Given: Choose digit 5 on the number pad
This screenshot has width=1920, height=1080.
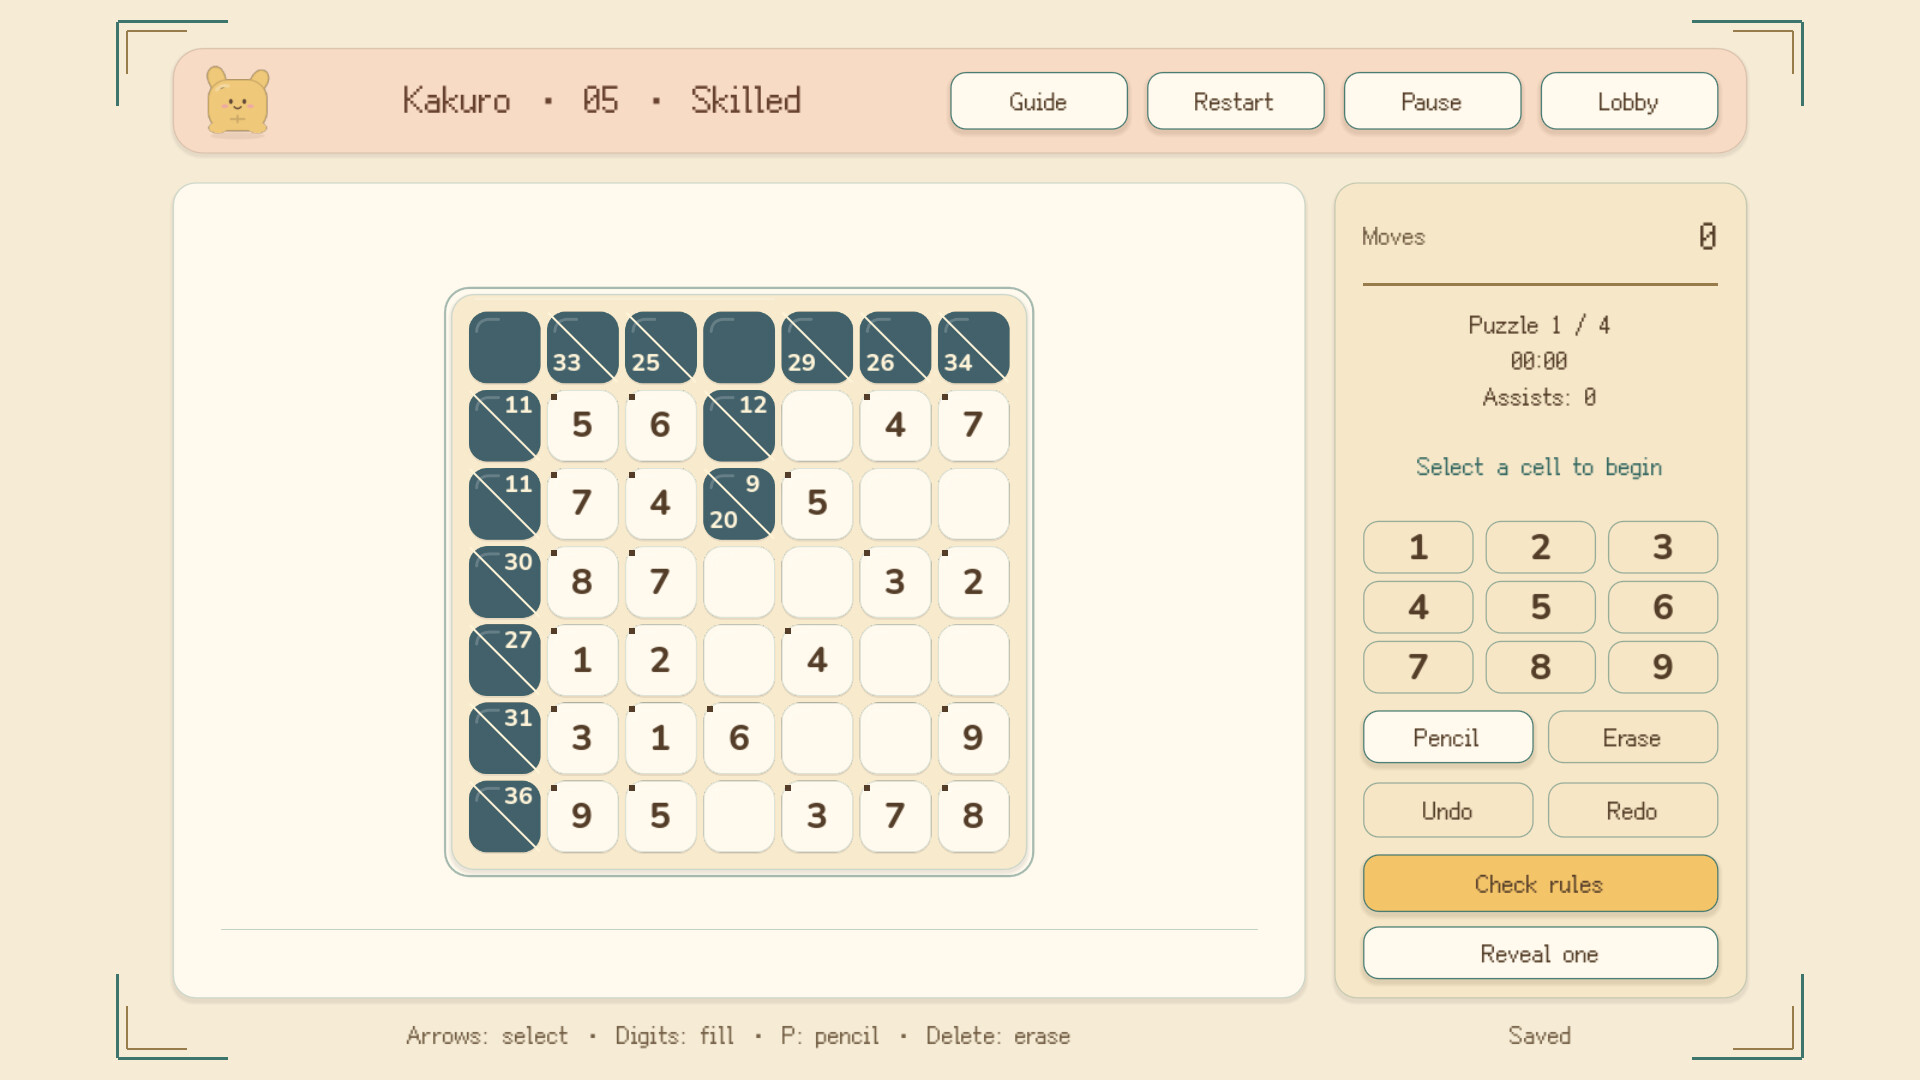Looking at the screenshot, I should coord(1540,607).
